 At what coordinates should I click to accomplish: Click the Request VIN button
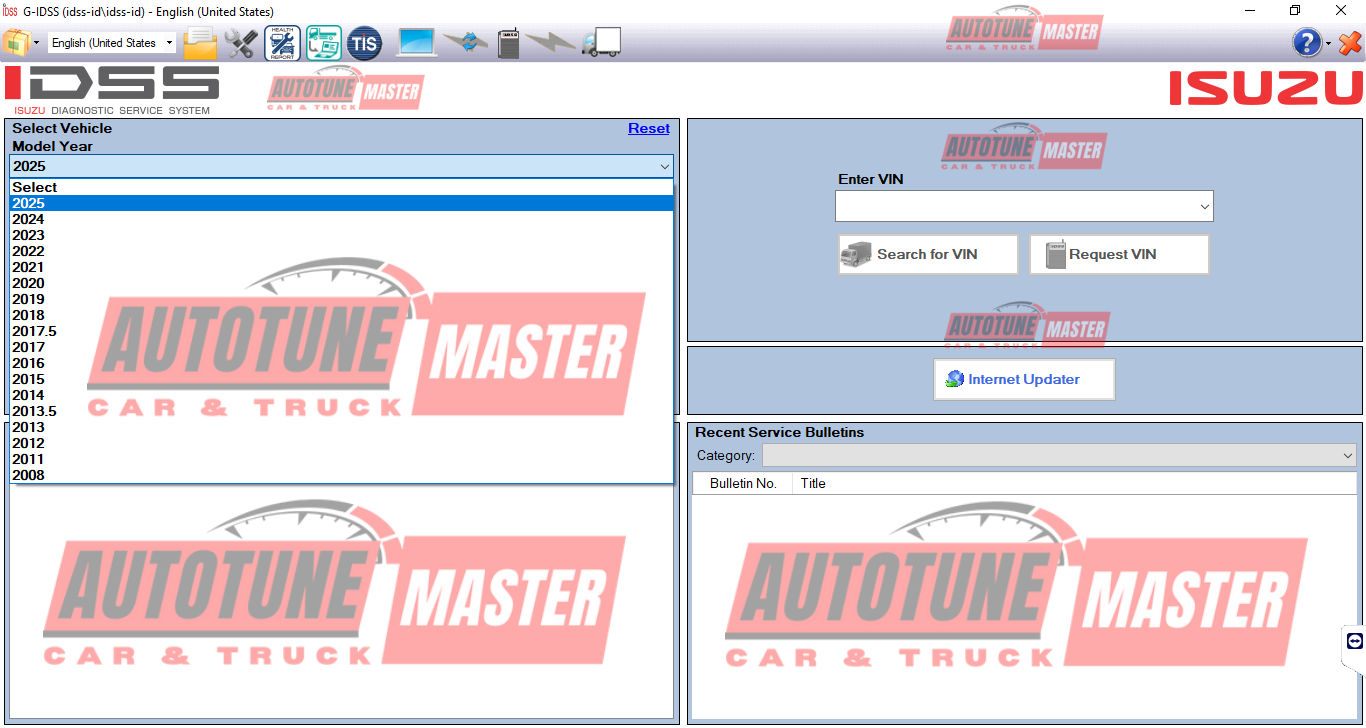point(1119,254)
